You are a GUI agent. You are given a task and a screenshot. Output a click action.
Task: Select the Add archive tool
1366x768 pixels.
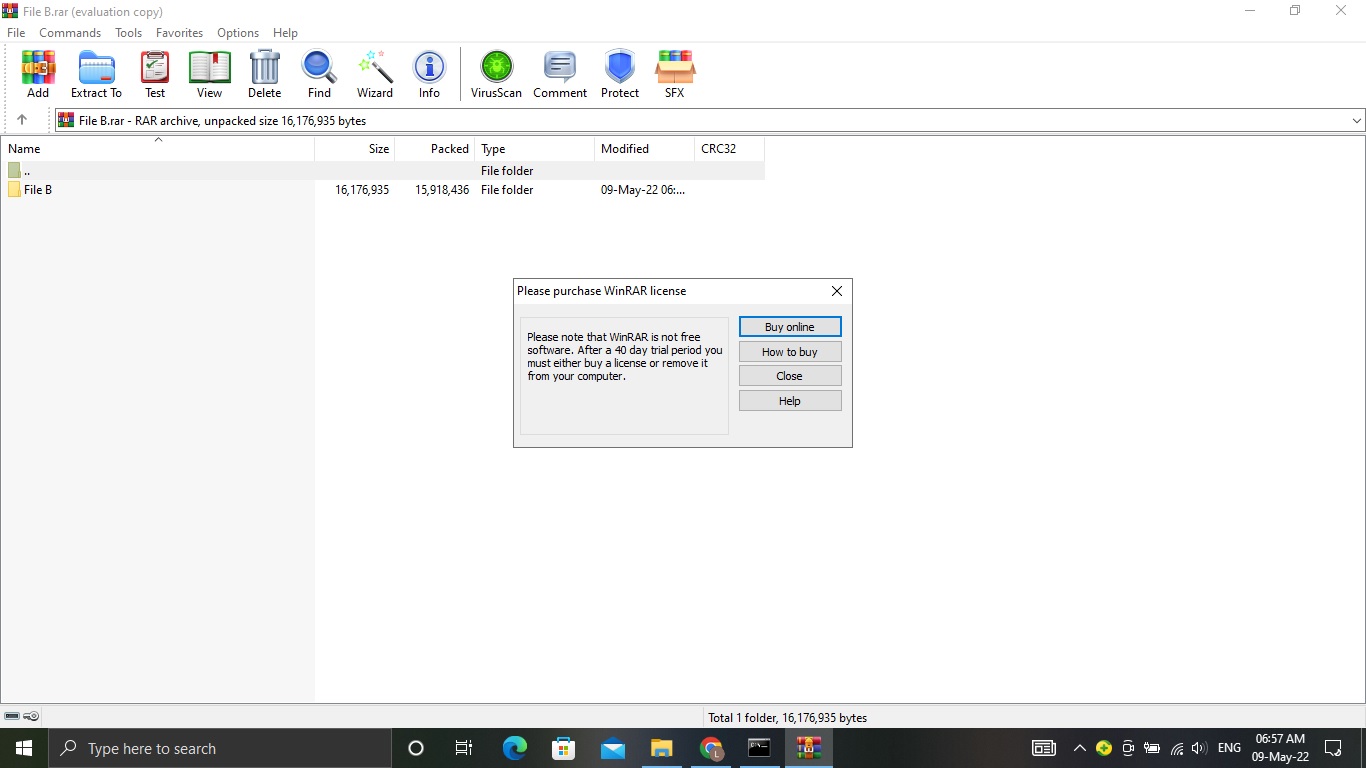pos(38,72)
